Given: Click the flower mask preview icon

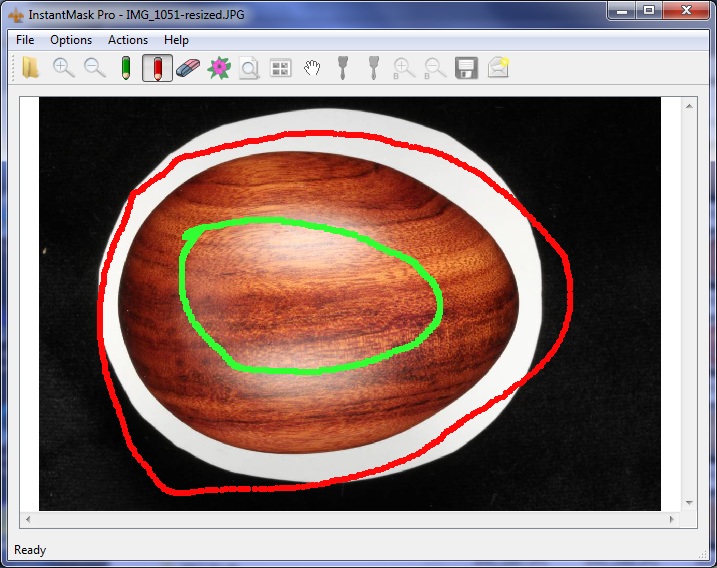Looking at the screenshot, I should tap(219, 68).
